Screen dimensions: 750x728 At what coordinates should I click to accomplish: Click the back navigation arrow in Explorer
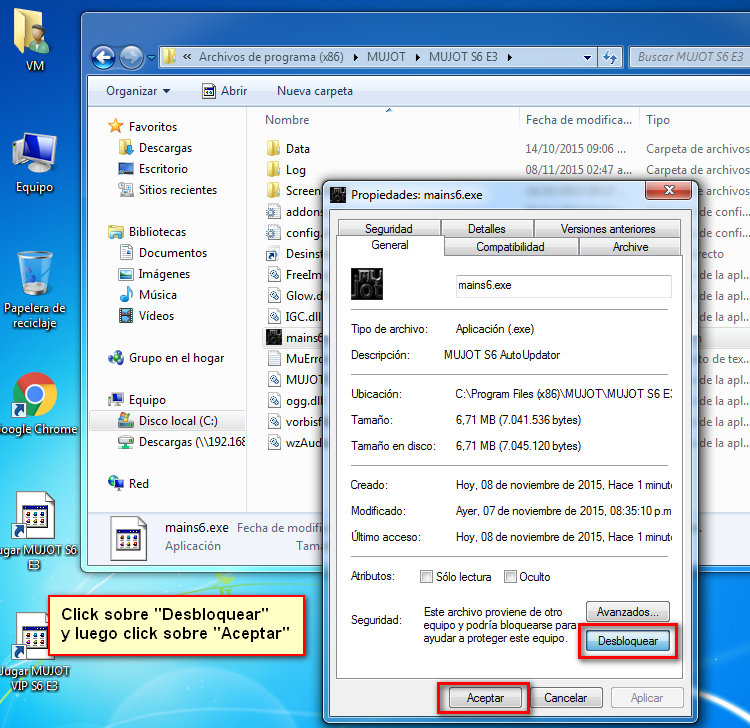point(103,57)
